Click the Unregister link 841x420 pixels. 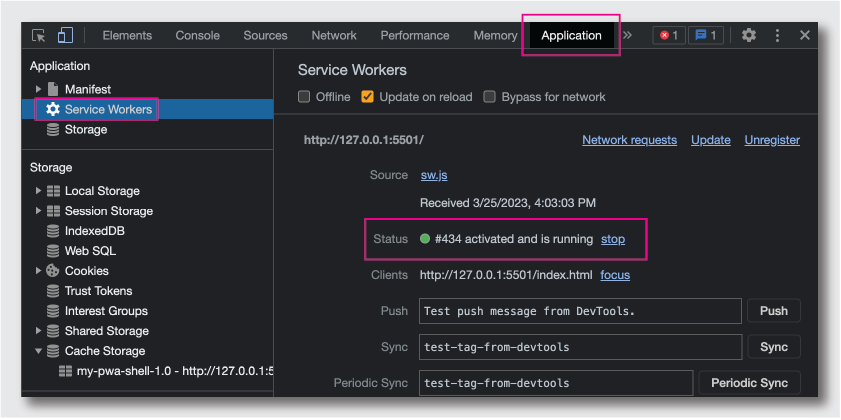(x=772, y=140)
